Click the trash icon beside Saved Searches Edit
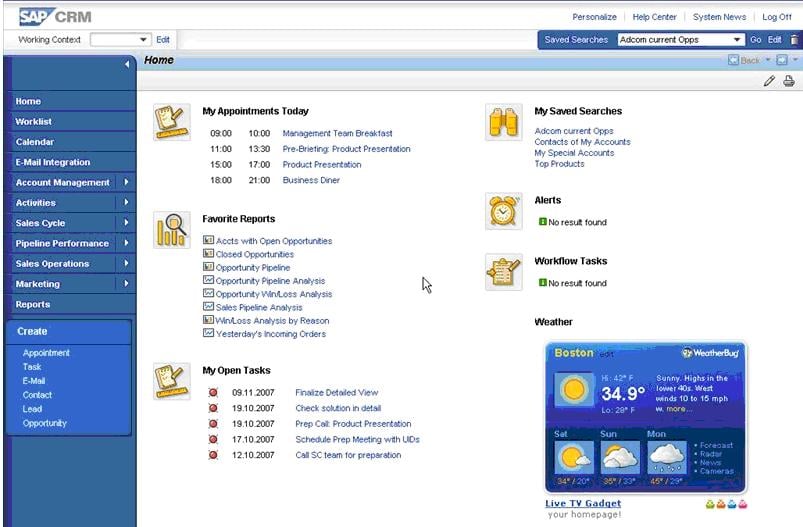 pos(794,39)
